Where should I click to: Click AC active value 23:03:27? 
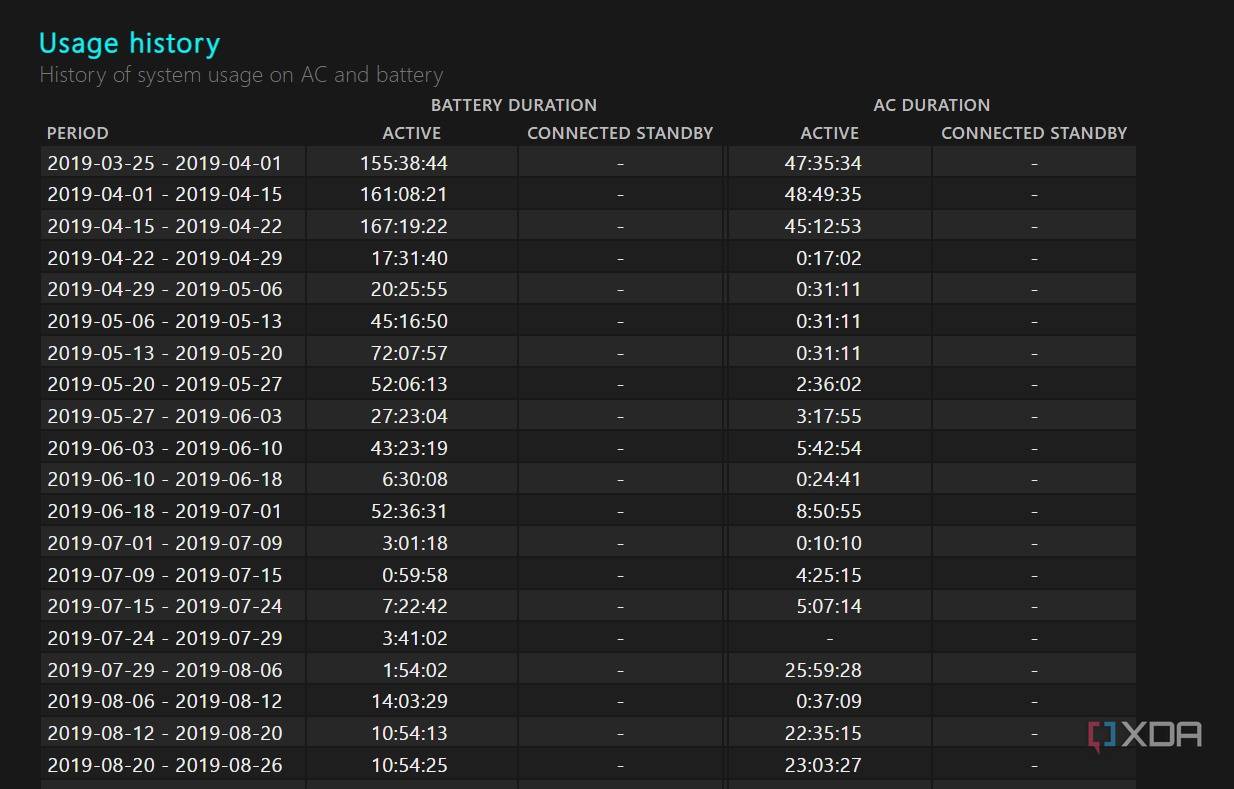(823, 765)
